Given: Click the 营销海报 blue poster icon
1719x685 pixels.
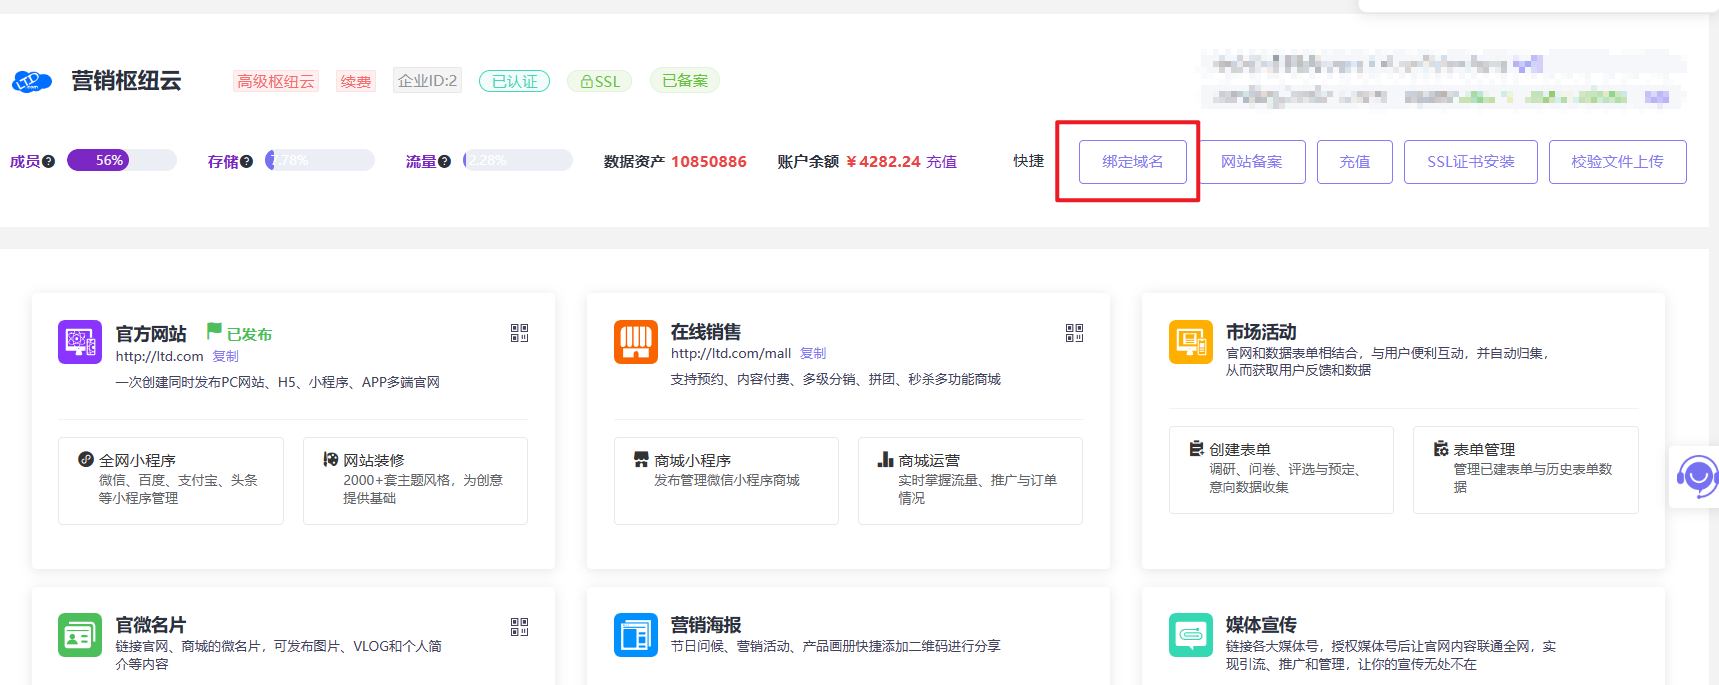Looking at the screenshot, I should [x=635, y=635].
